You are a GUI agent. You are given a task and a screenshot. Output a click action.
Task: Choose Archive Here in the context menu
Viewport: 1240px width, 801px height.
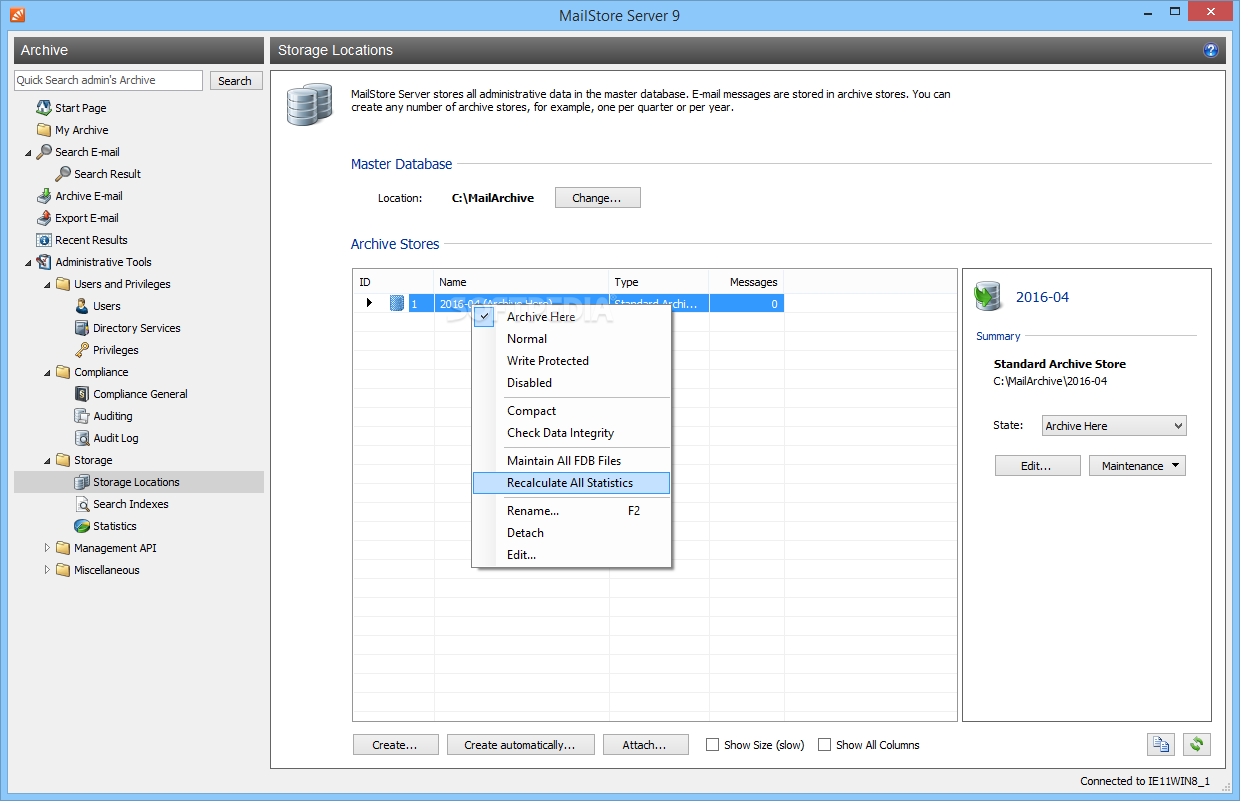coord(571,317)
